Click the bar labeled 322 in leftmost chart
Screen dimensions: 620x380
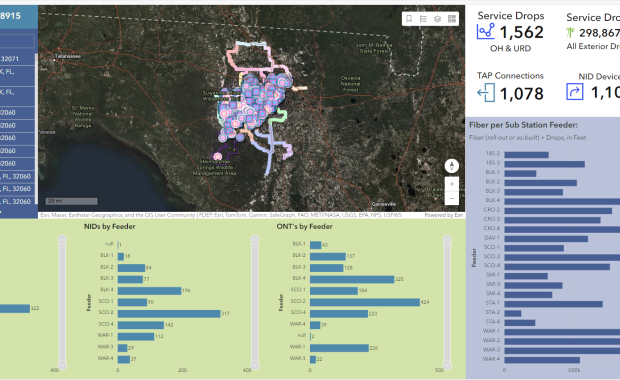(x=15, y=308)
